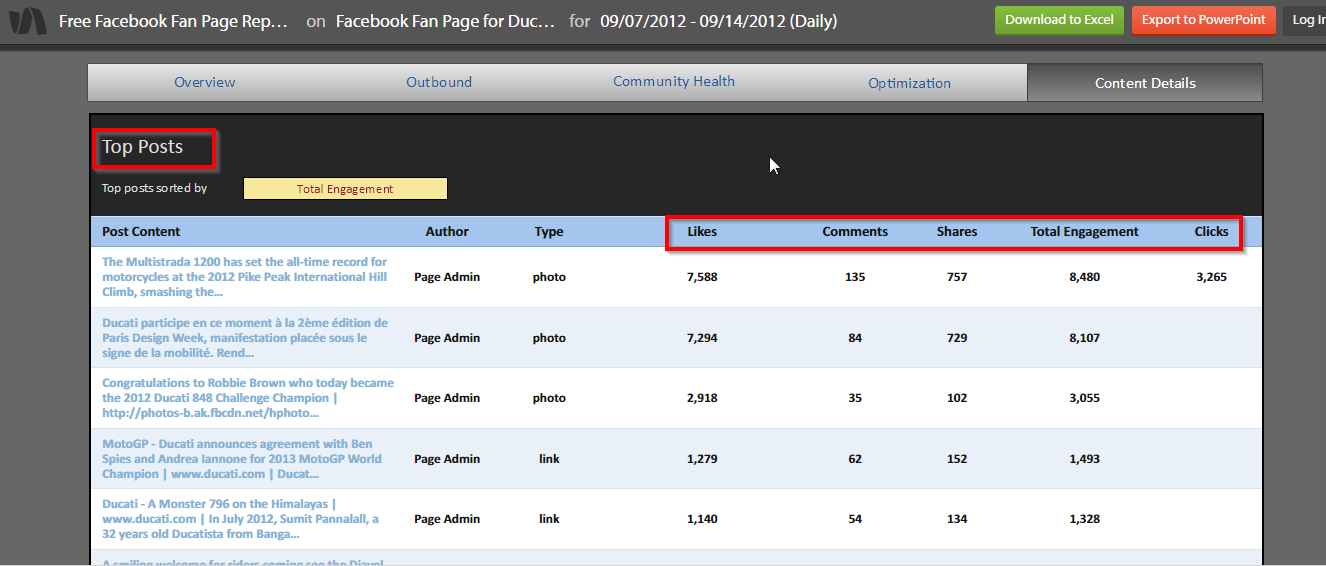Click the 2,918 likes value
1326x566 pixels.
tap(702, 398)
